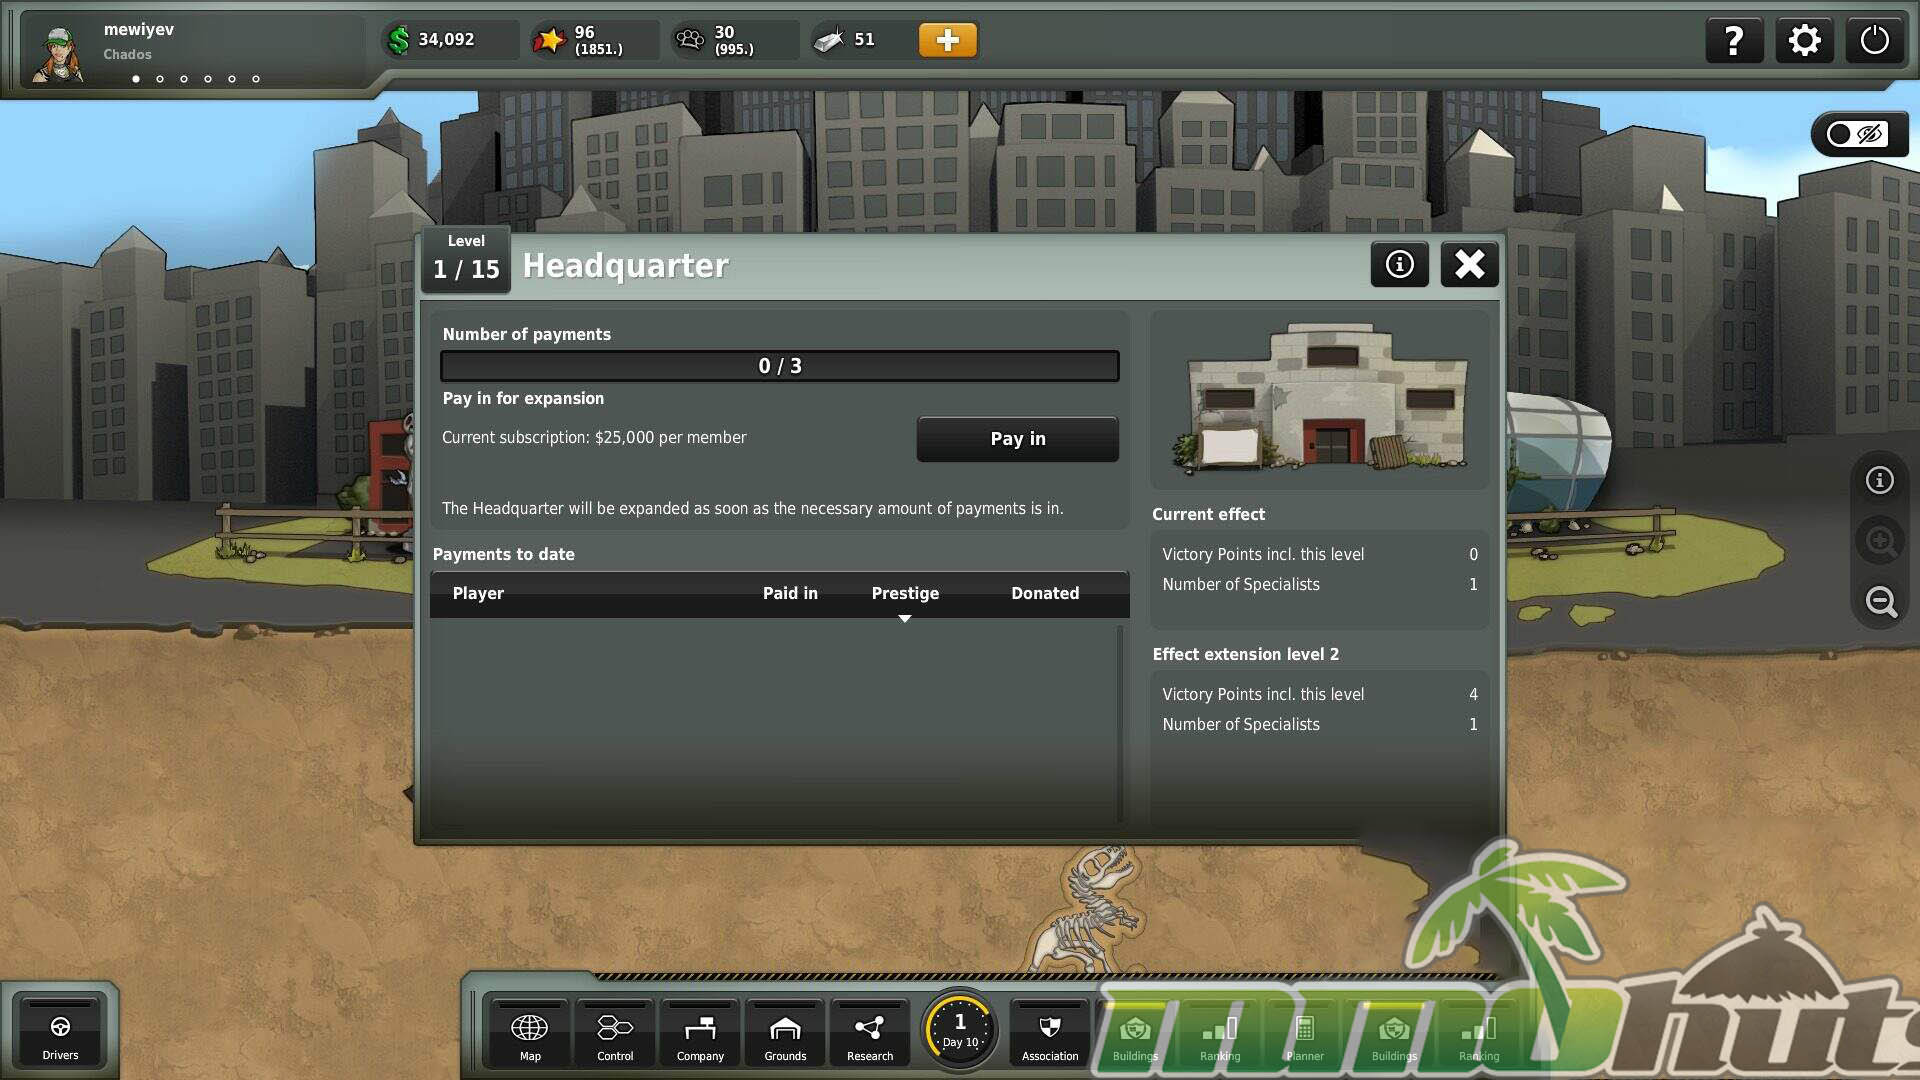Sort payments by Donated column
1920x1080 pixels.
click(1045, 593)
